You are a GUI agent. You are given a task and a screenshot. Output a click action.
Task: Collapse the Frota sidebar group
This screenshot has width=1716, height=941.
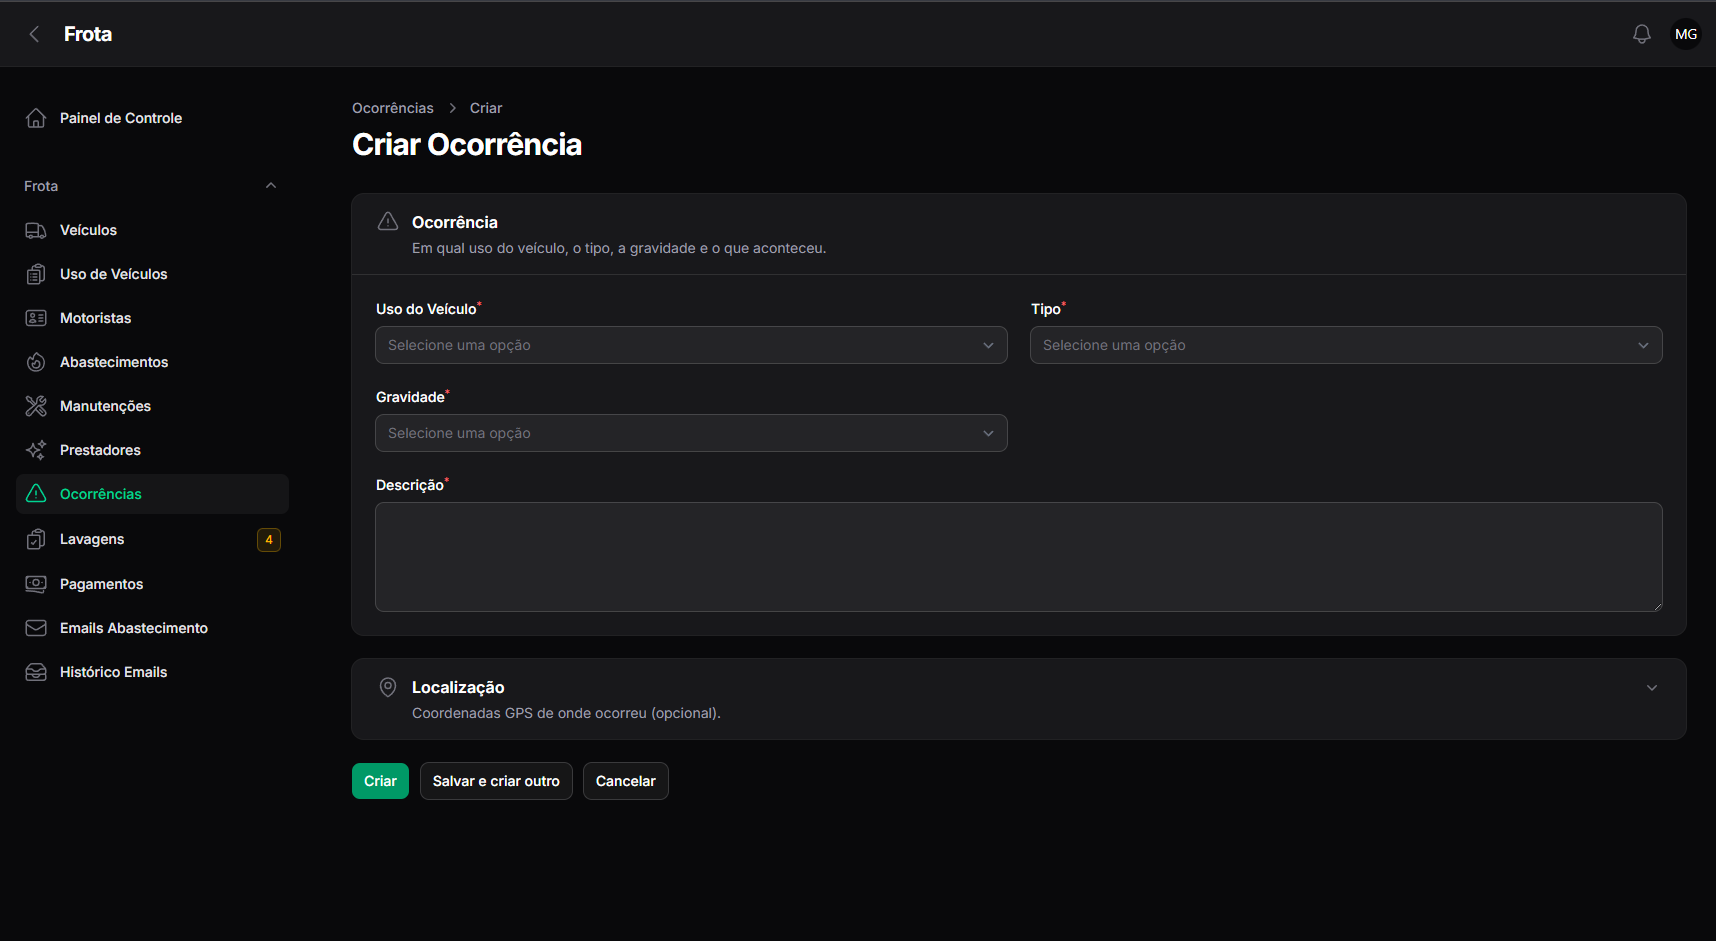click(x=271, y=186)
